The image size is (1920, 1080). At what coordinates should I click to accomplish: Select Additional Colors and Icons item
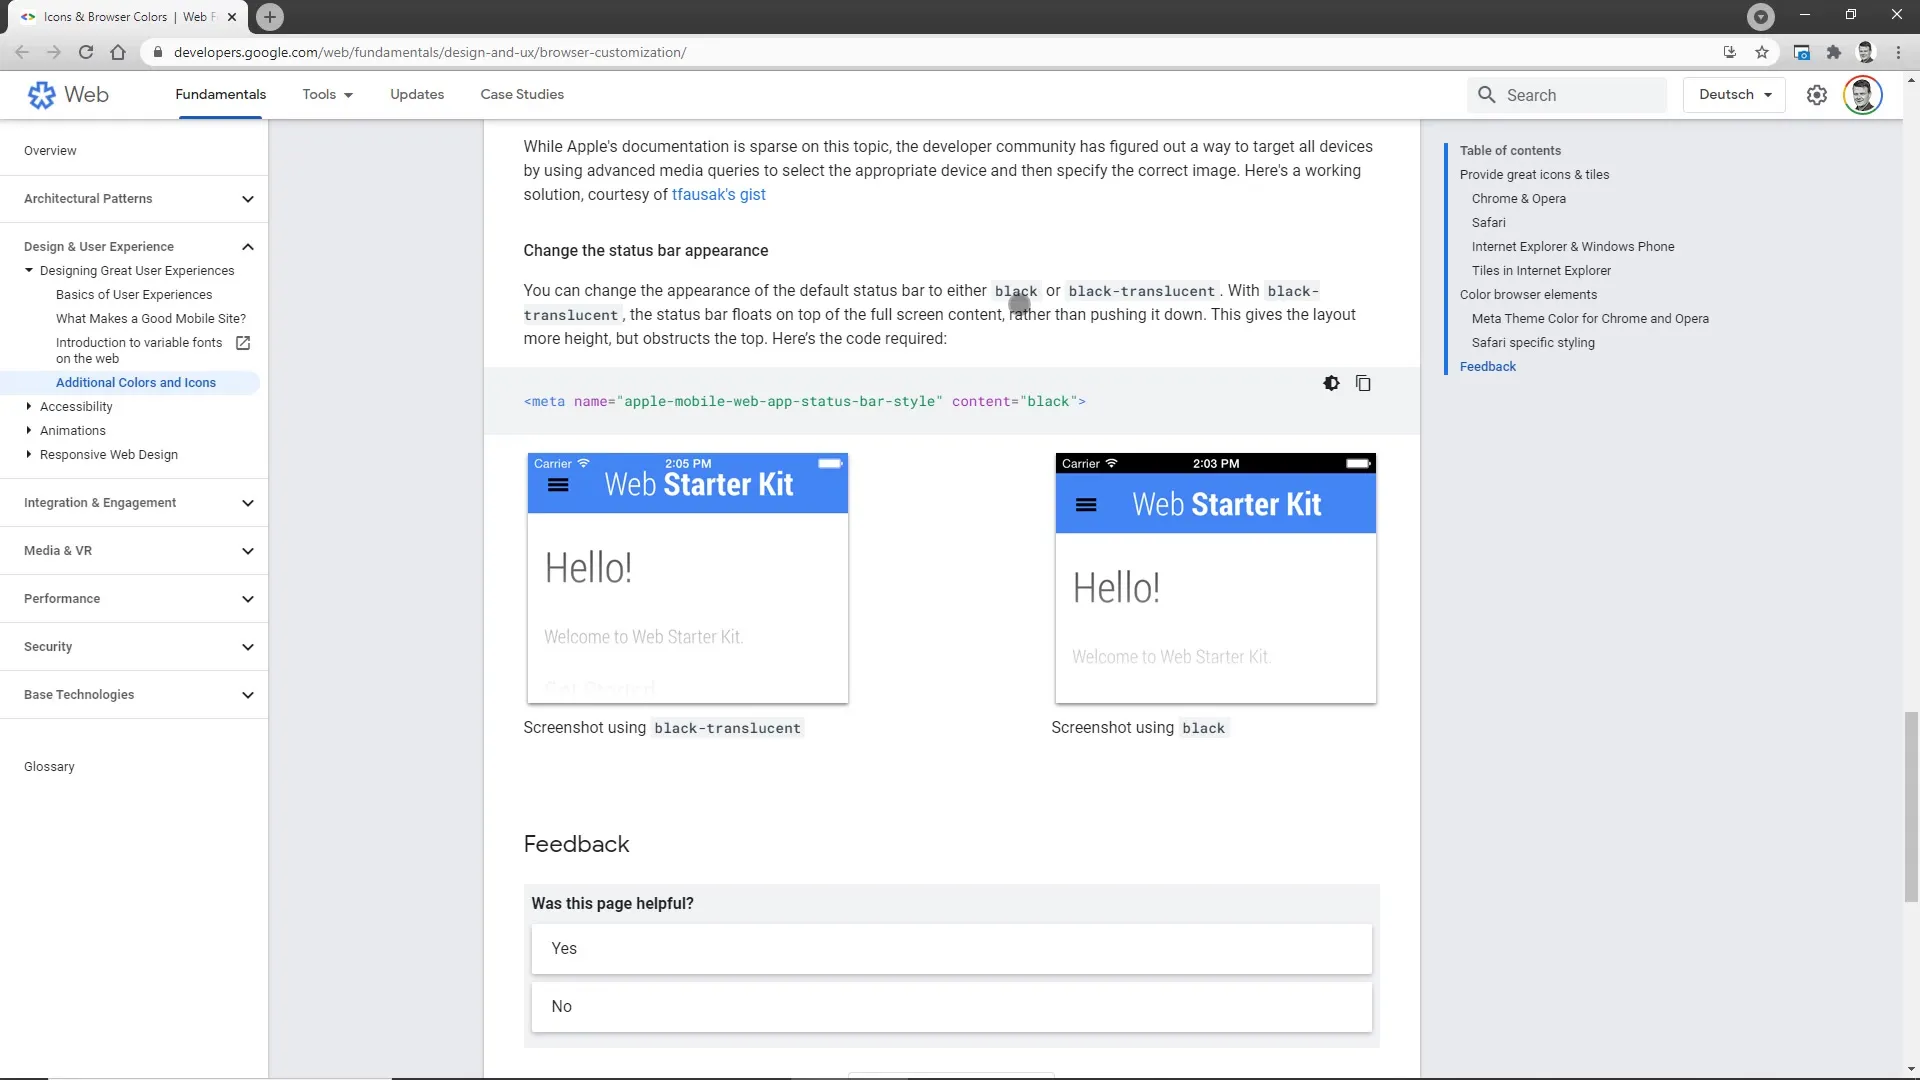point(136,383)
